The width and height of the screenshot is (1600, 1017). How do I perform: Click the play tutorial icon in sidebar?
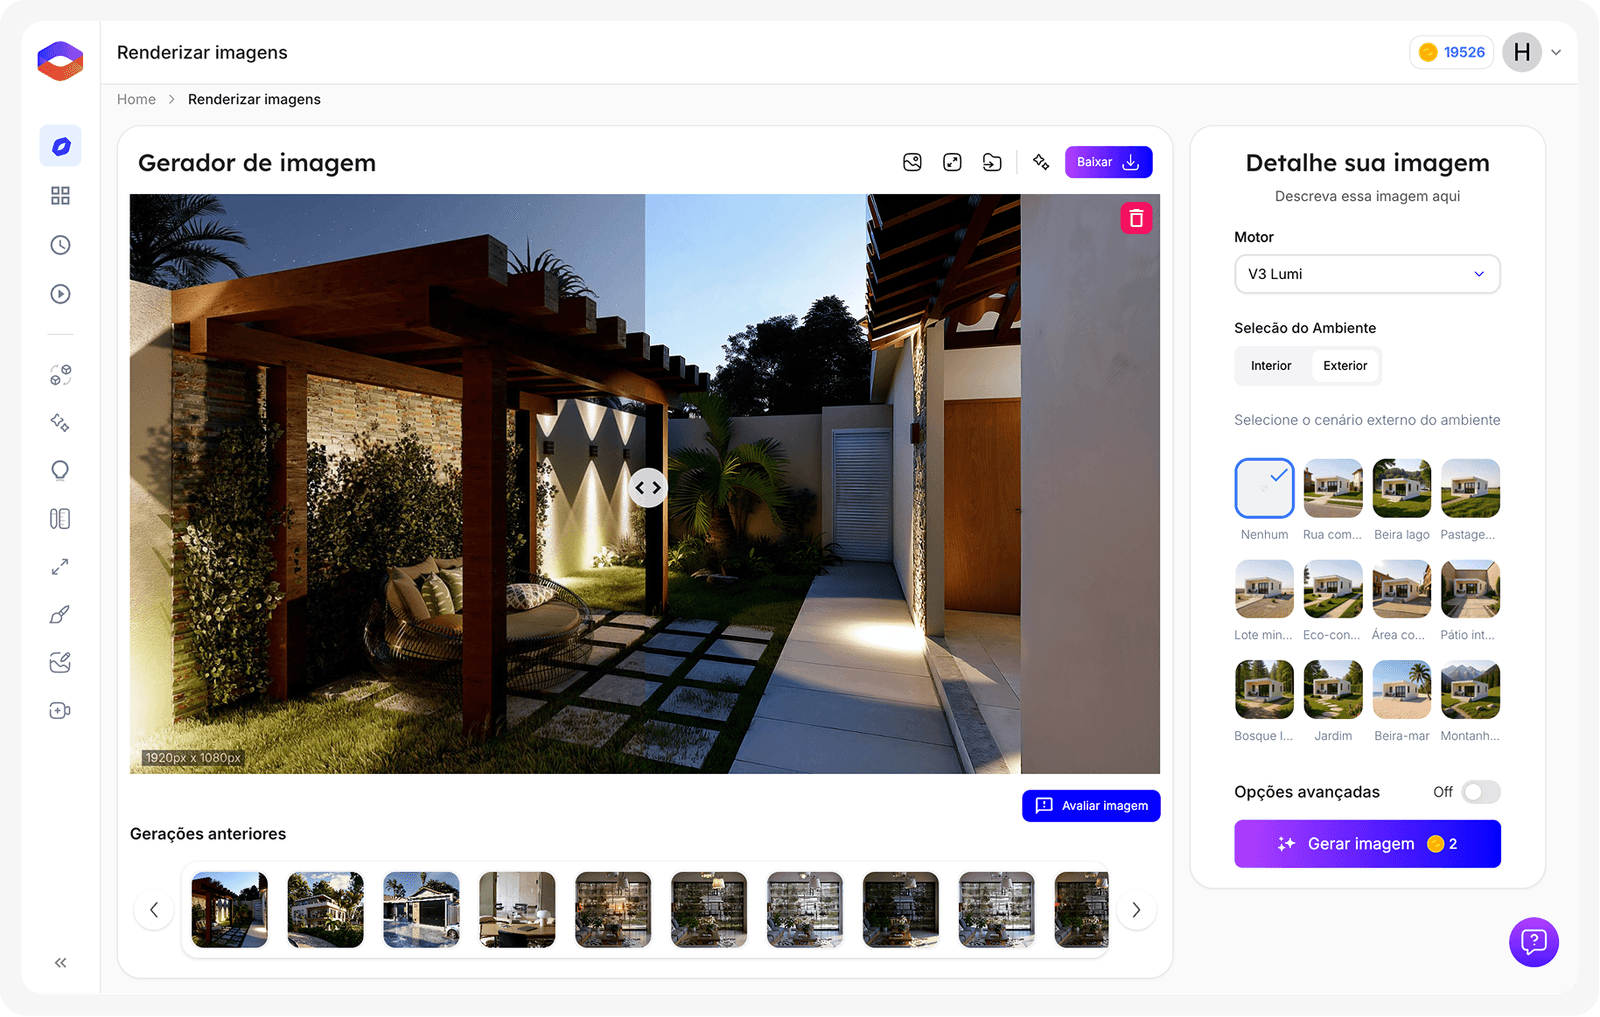pos(60,293)
